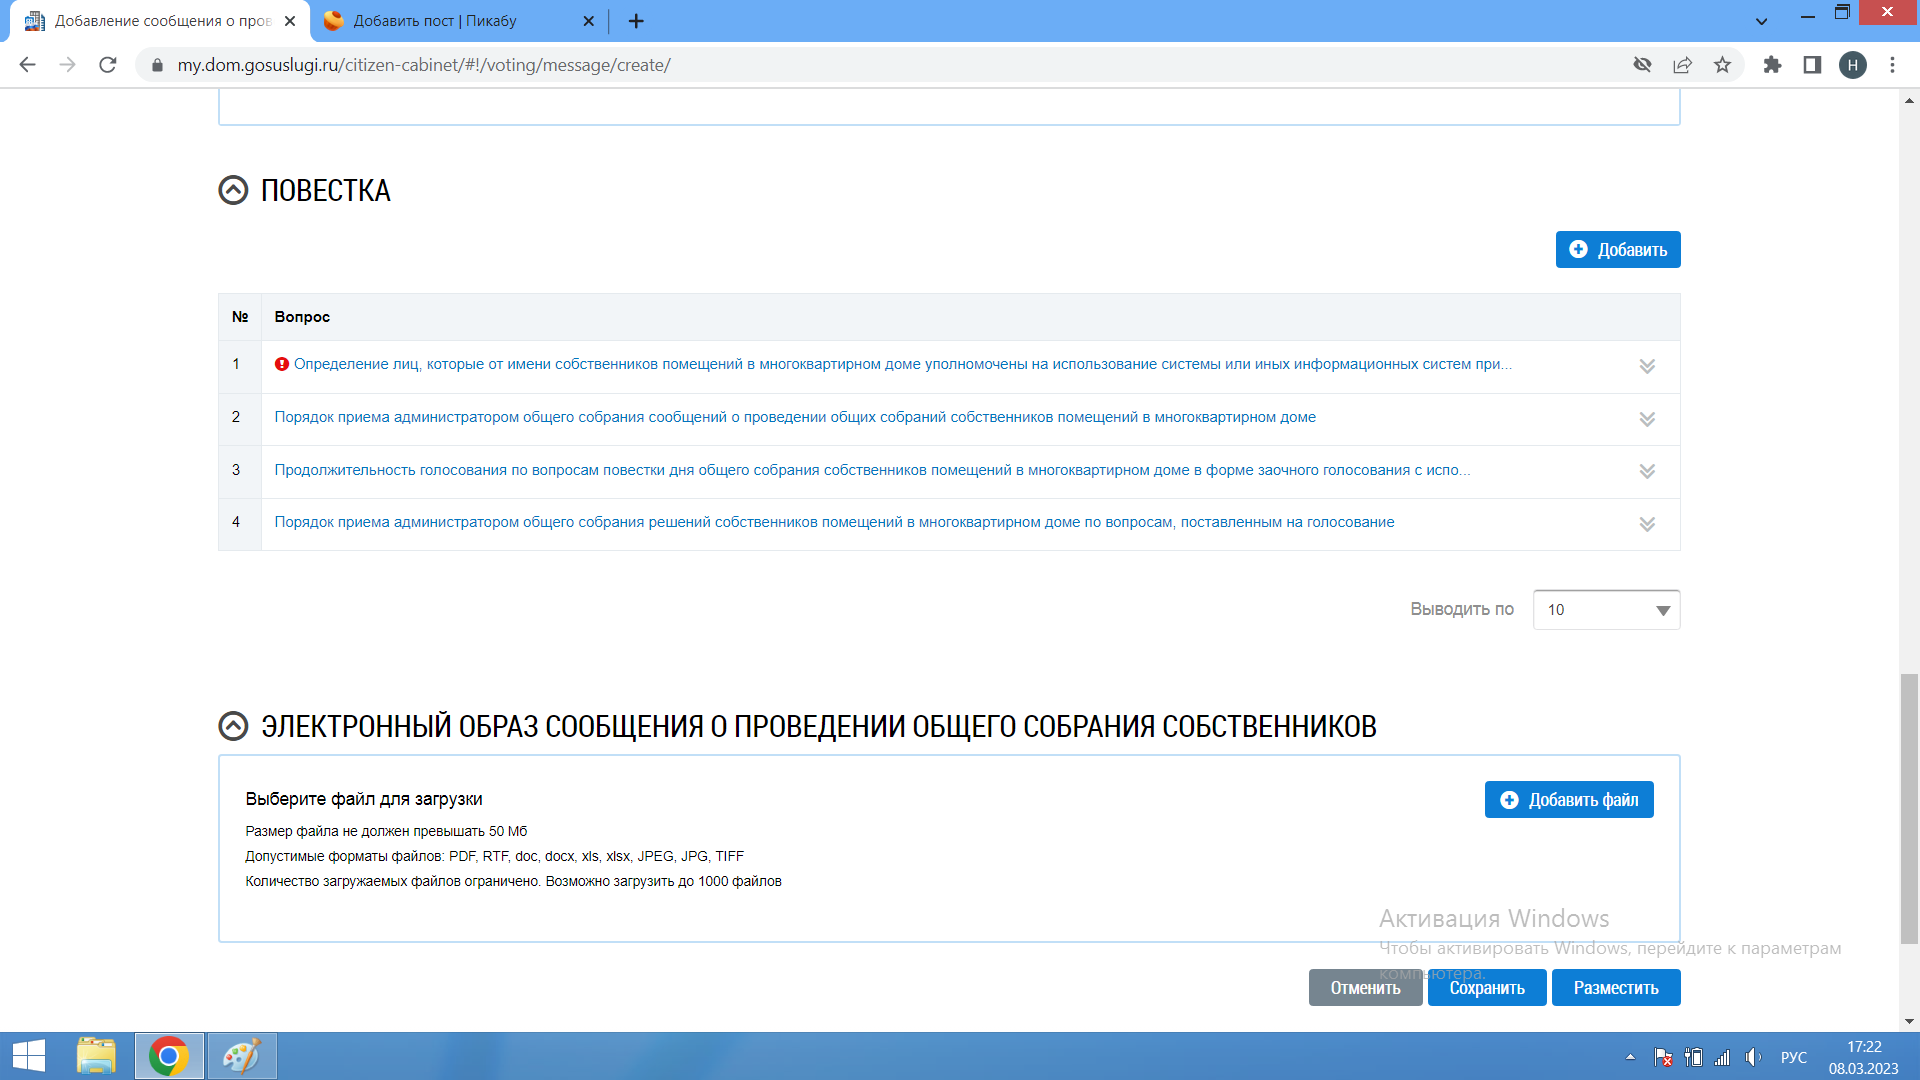
Task: Expand agenda question 1 details chevron
Action: (1647, 366)
